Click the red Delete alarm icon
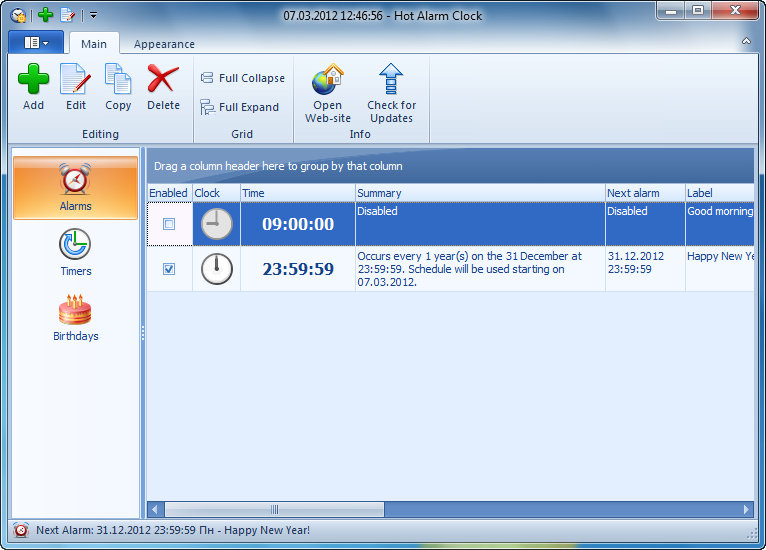 [x=163, y=78]
